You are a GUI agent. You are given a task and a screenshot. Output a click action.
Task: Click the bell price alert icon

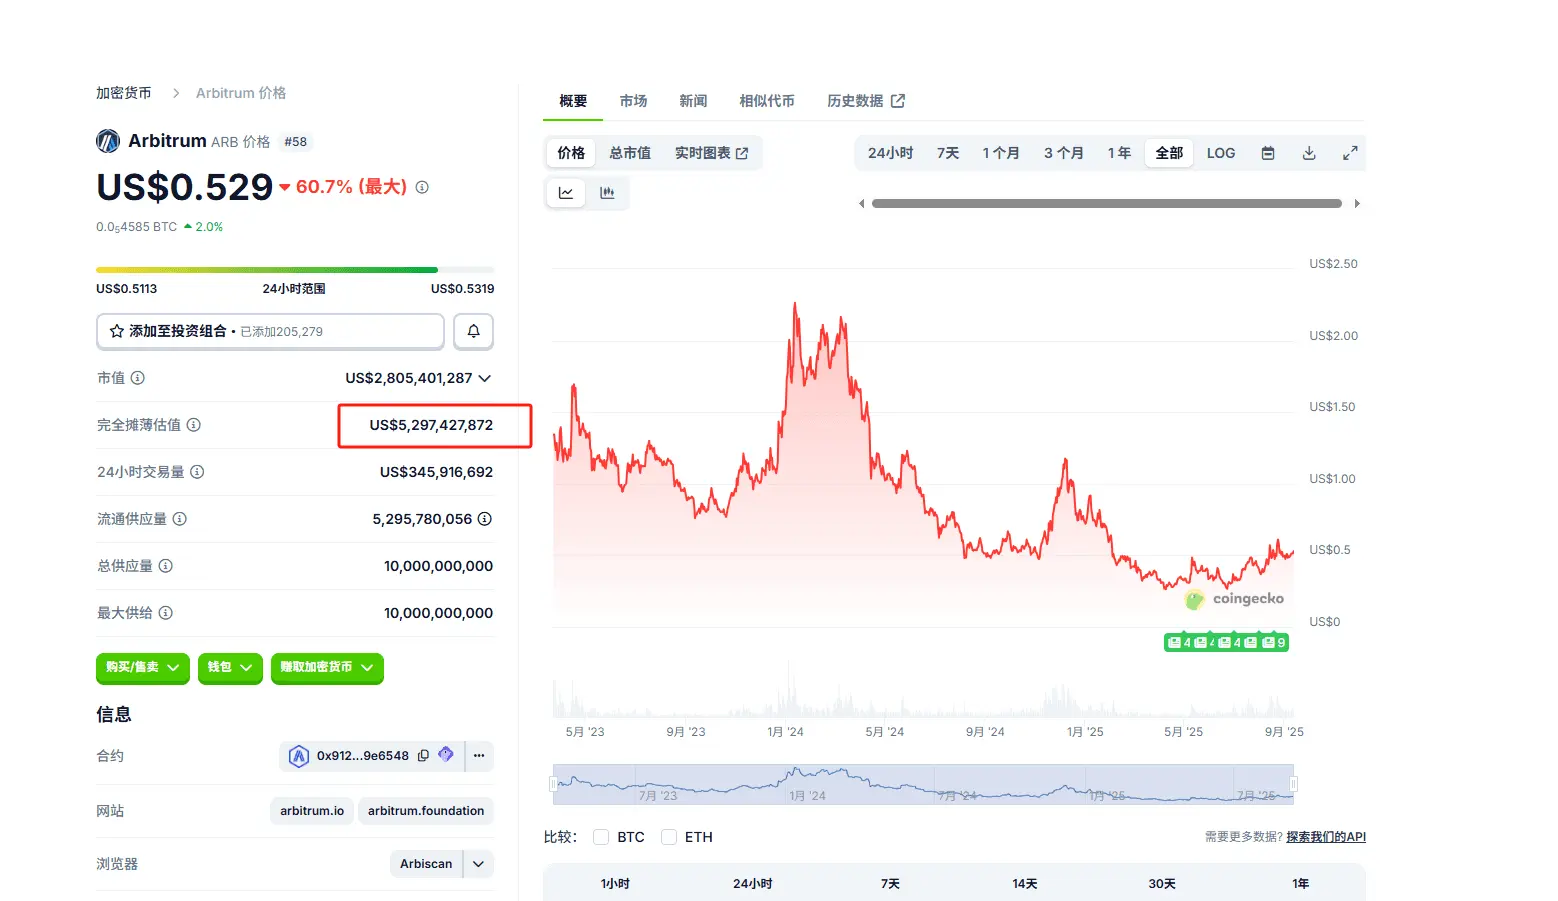(x=474, y=331)
